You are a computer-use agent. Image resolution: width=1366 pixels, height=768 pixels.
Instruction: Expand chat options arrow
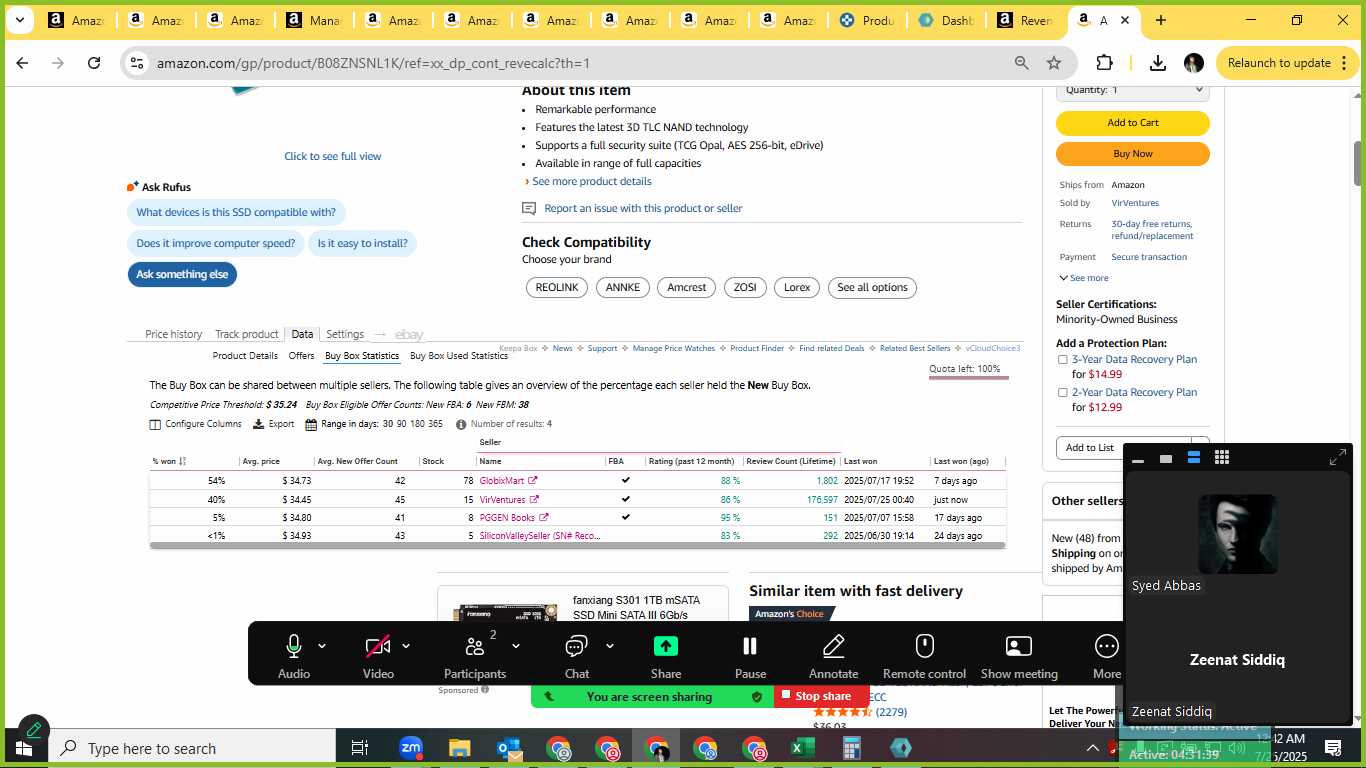point(609,646)
